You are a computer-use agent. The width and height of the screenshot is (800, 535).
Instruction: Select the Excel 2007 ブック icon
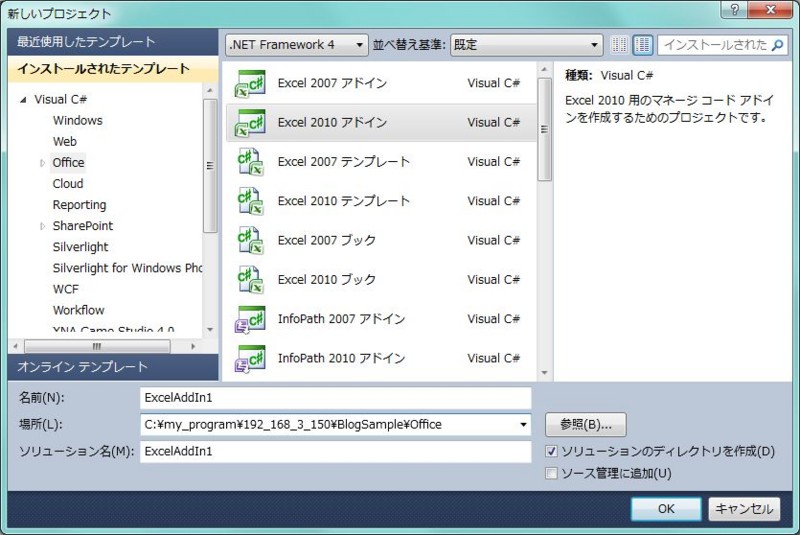(250, 240)
